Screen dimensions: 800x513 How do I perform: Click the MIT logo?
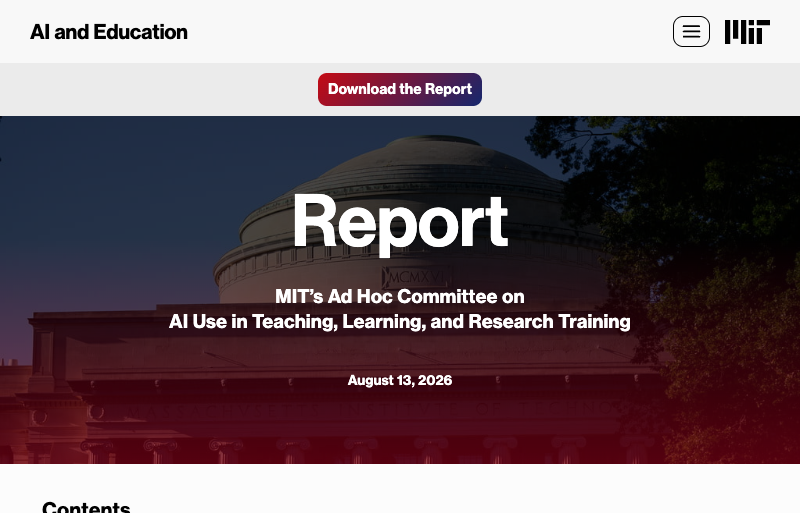(x=747, y=32)
